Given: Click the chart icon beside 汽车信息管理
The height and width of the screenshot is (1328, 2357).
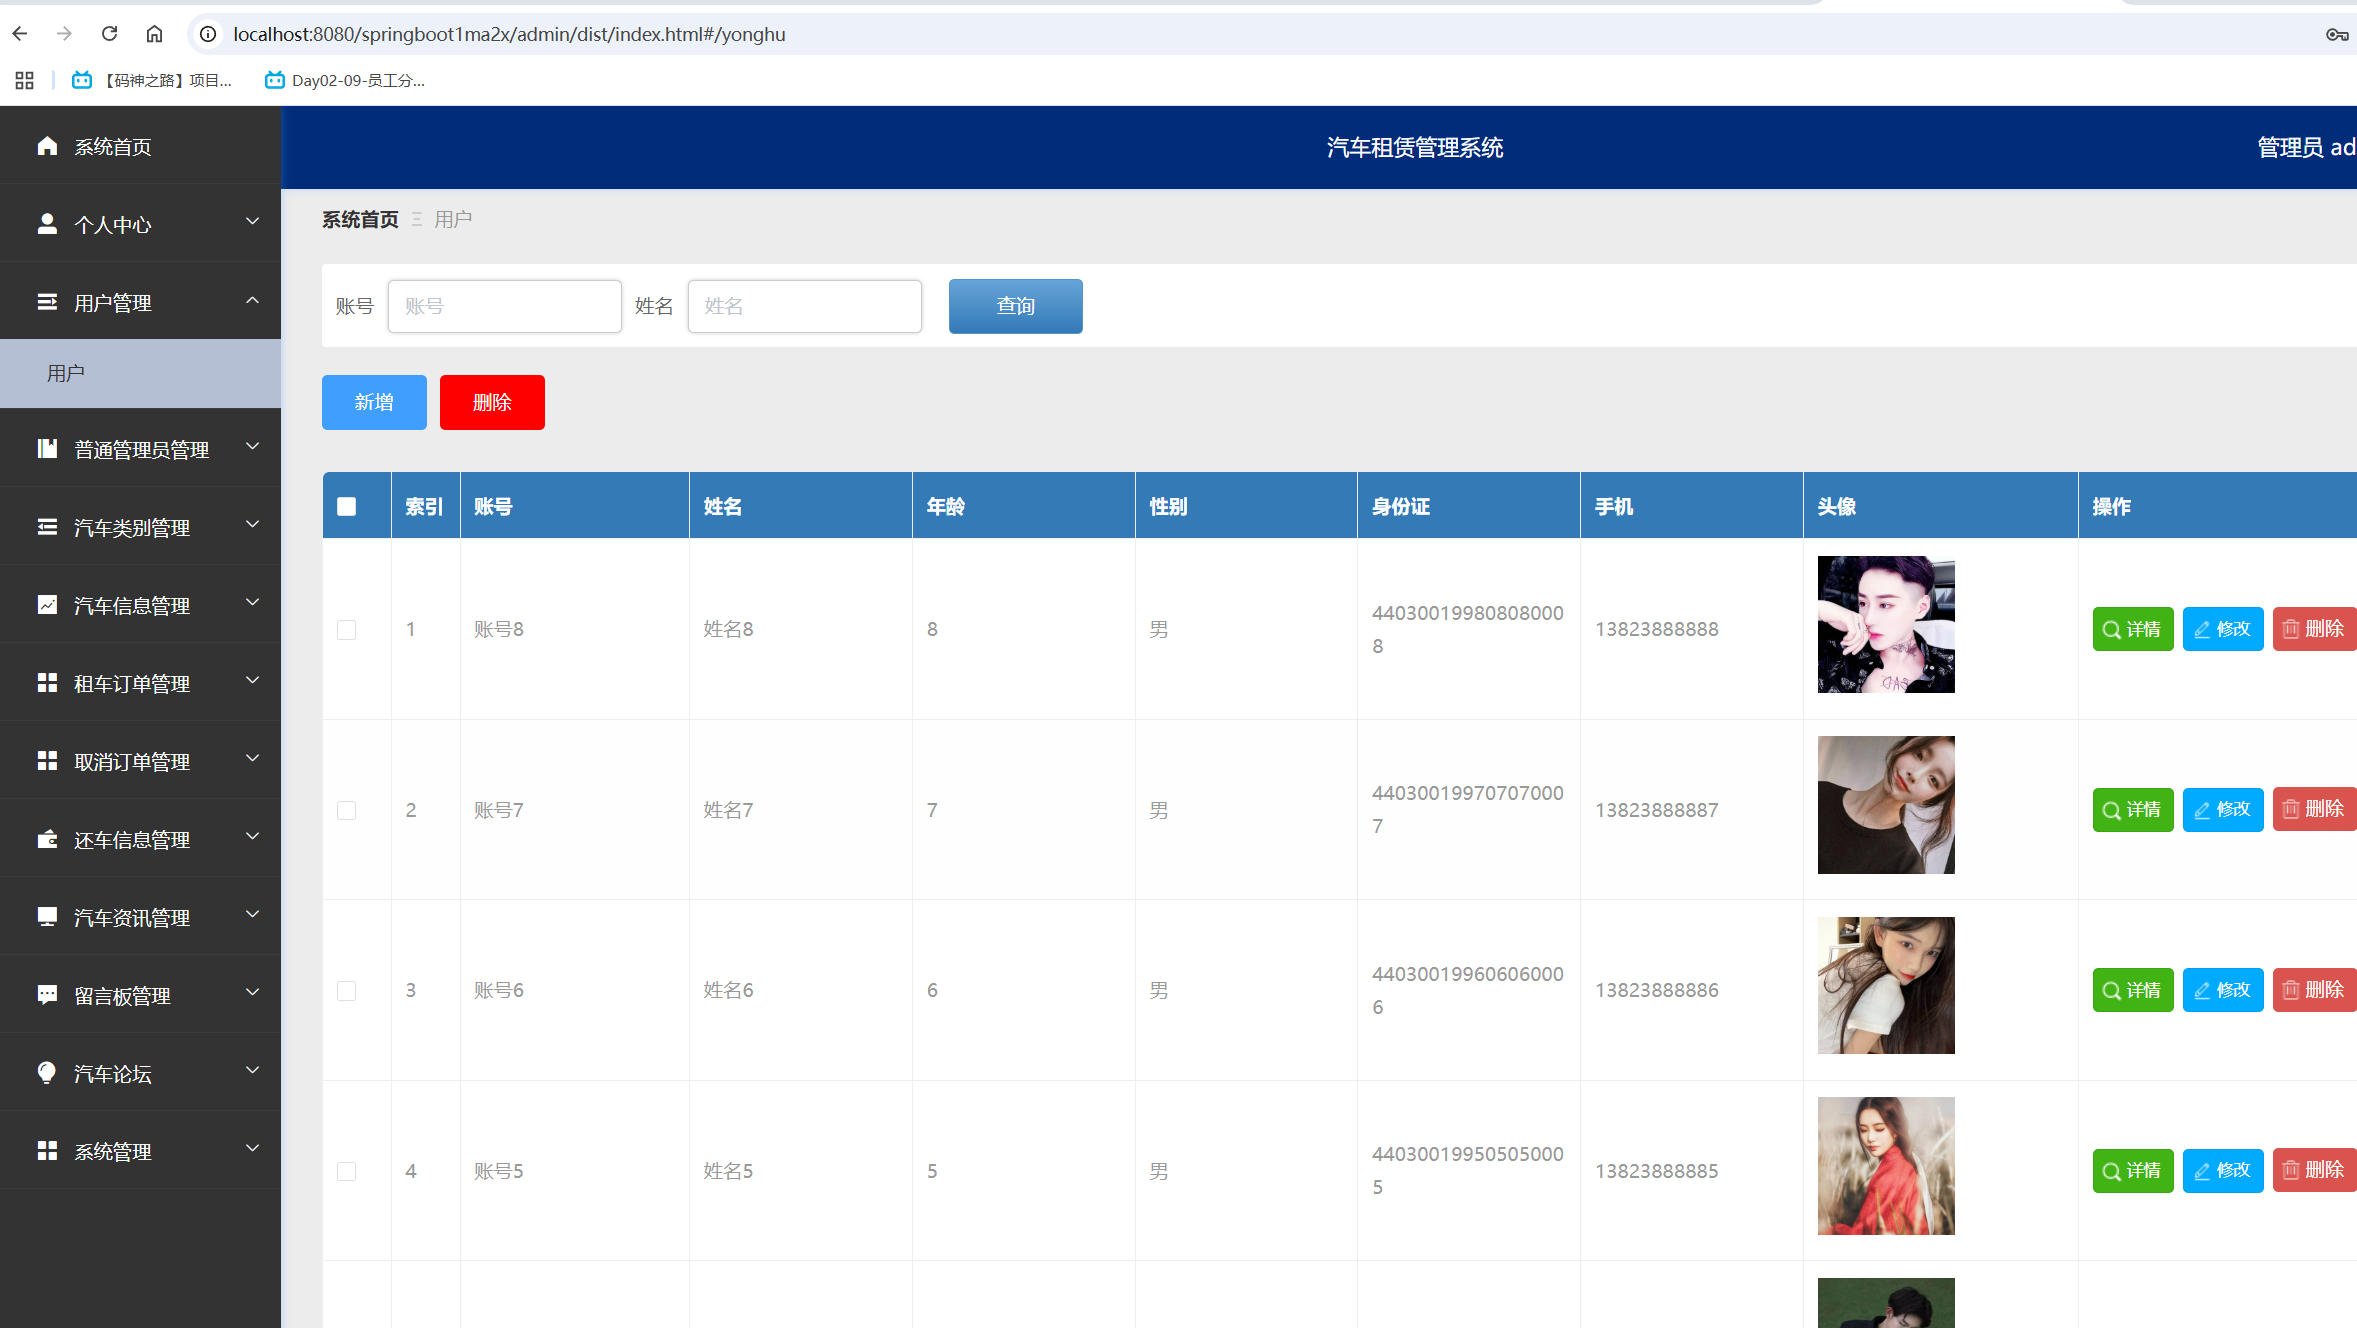Looking at the screenshot, I should (47, 605).
